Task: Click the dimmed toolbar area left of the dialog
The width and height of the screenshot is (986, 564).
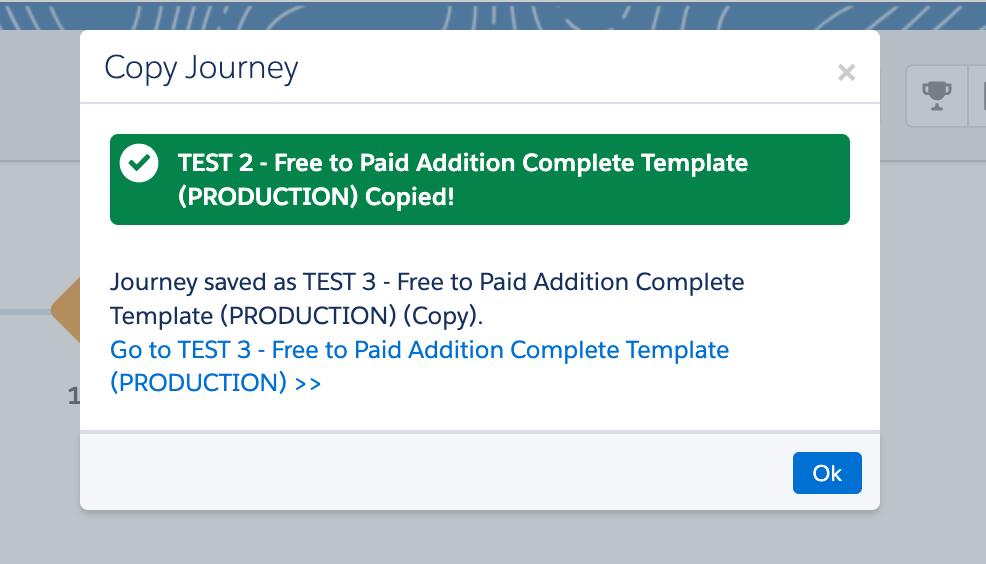Action: pyautogui.click(x=40, y=100)
